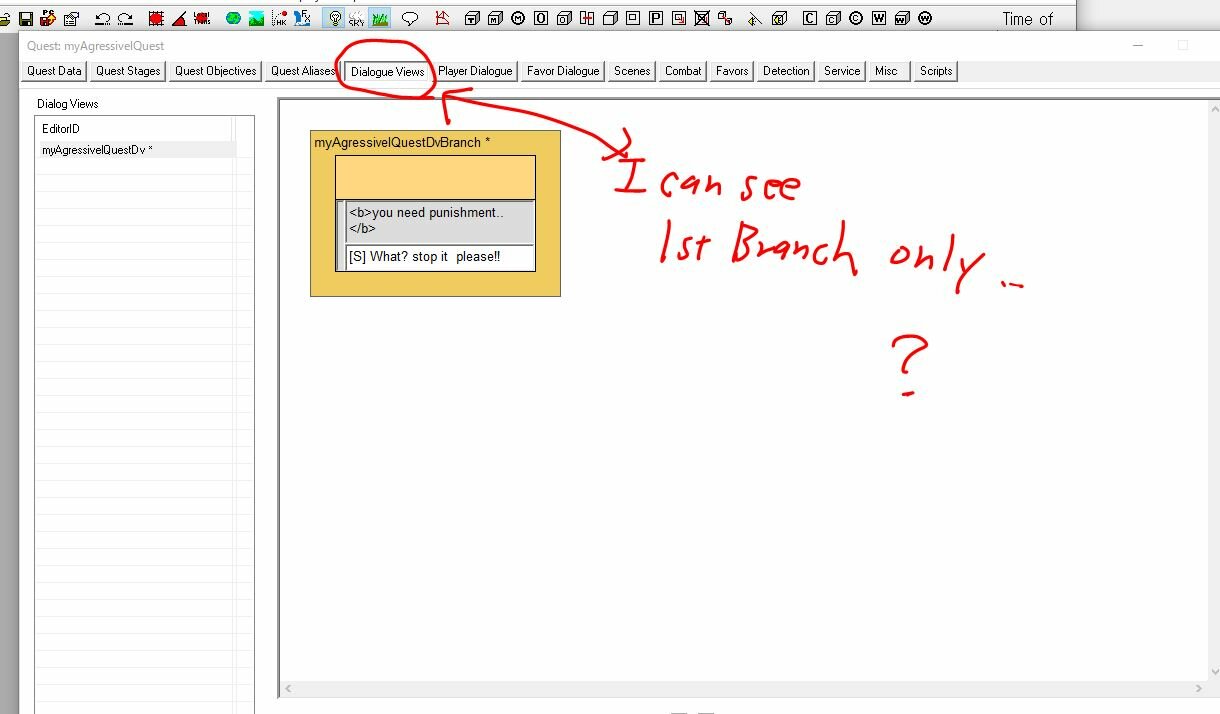Click the 3D box icon labeled o
Screen dimensions: 1220x714
(x=564, y=19)
